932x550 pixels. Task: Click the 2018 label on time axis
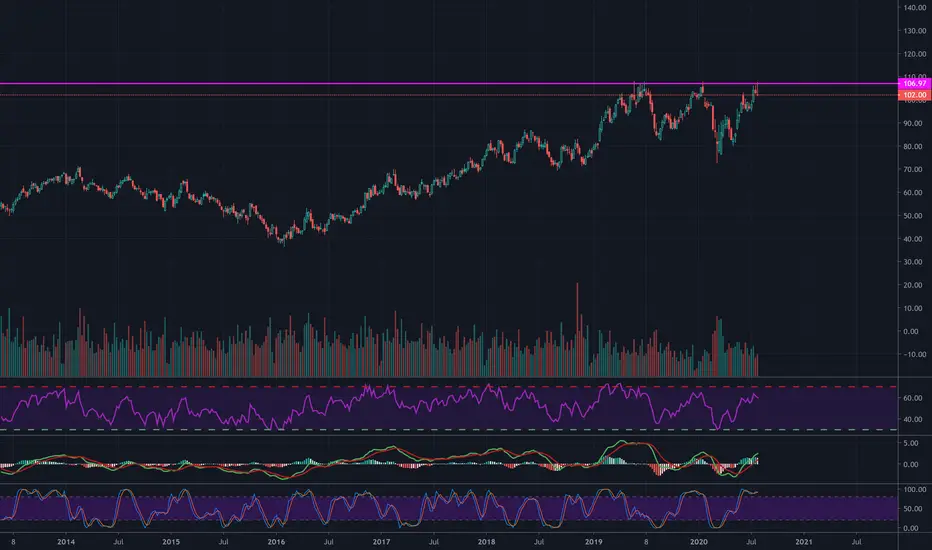[x=486, y=542]
